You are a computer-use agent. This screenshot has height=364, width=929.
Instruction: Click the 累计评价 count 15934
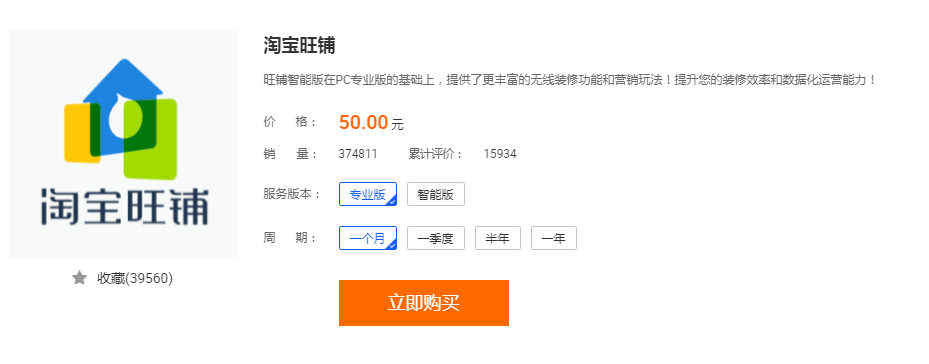coord(499,154)
